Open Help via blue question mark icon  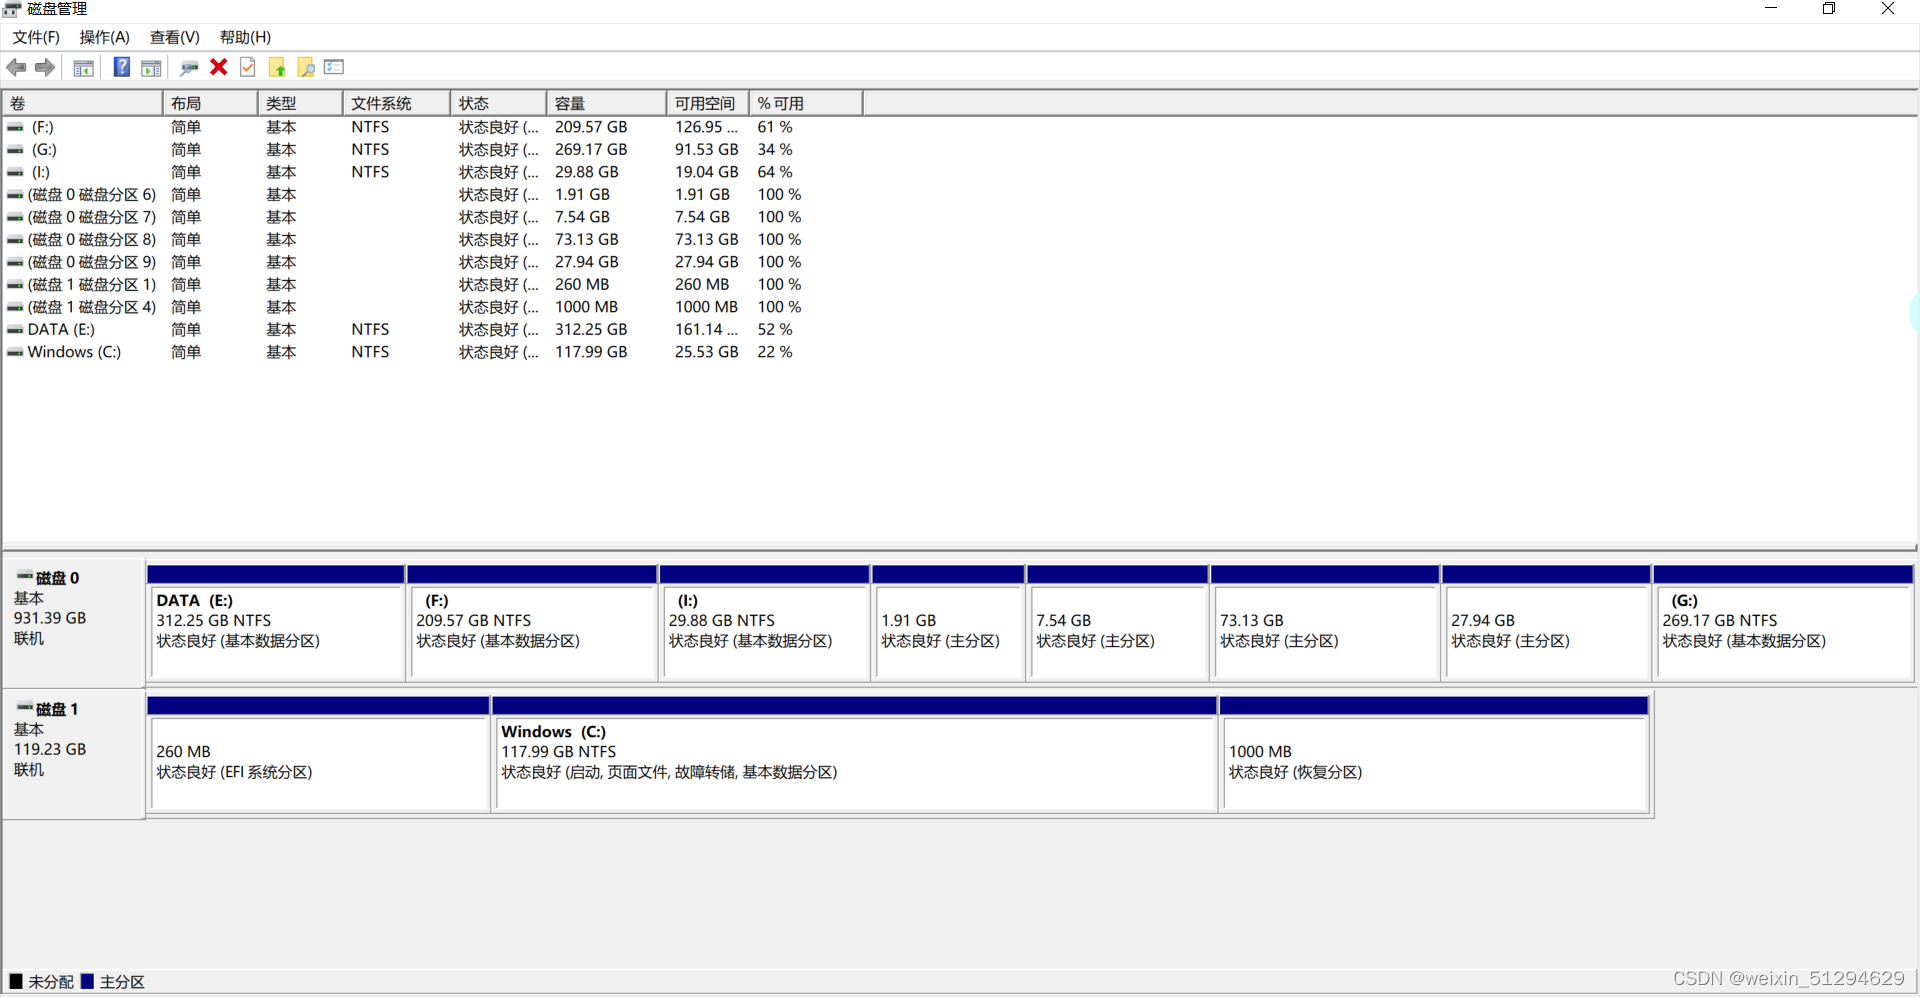(x=121, y=67)
